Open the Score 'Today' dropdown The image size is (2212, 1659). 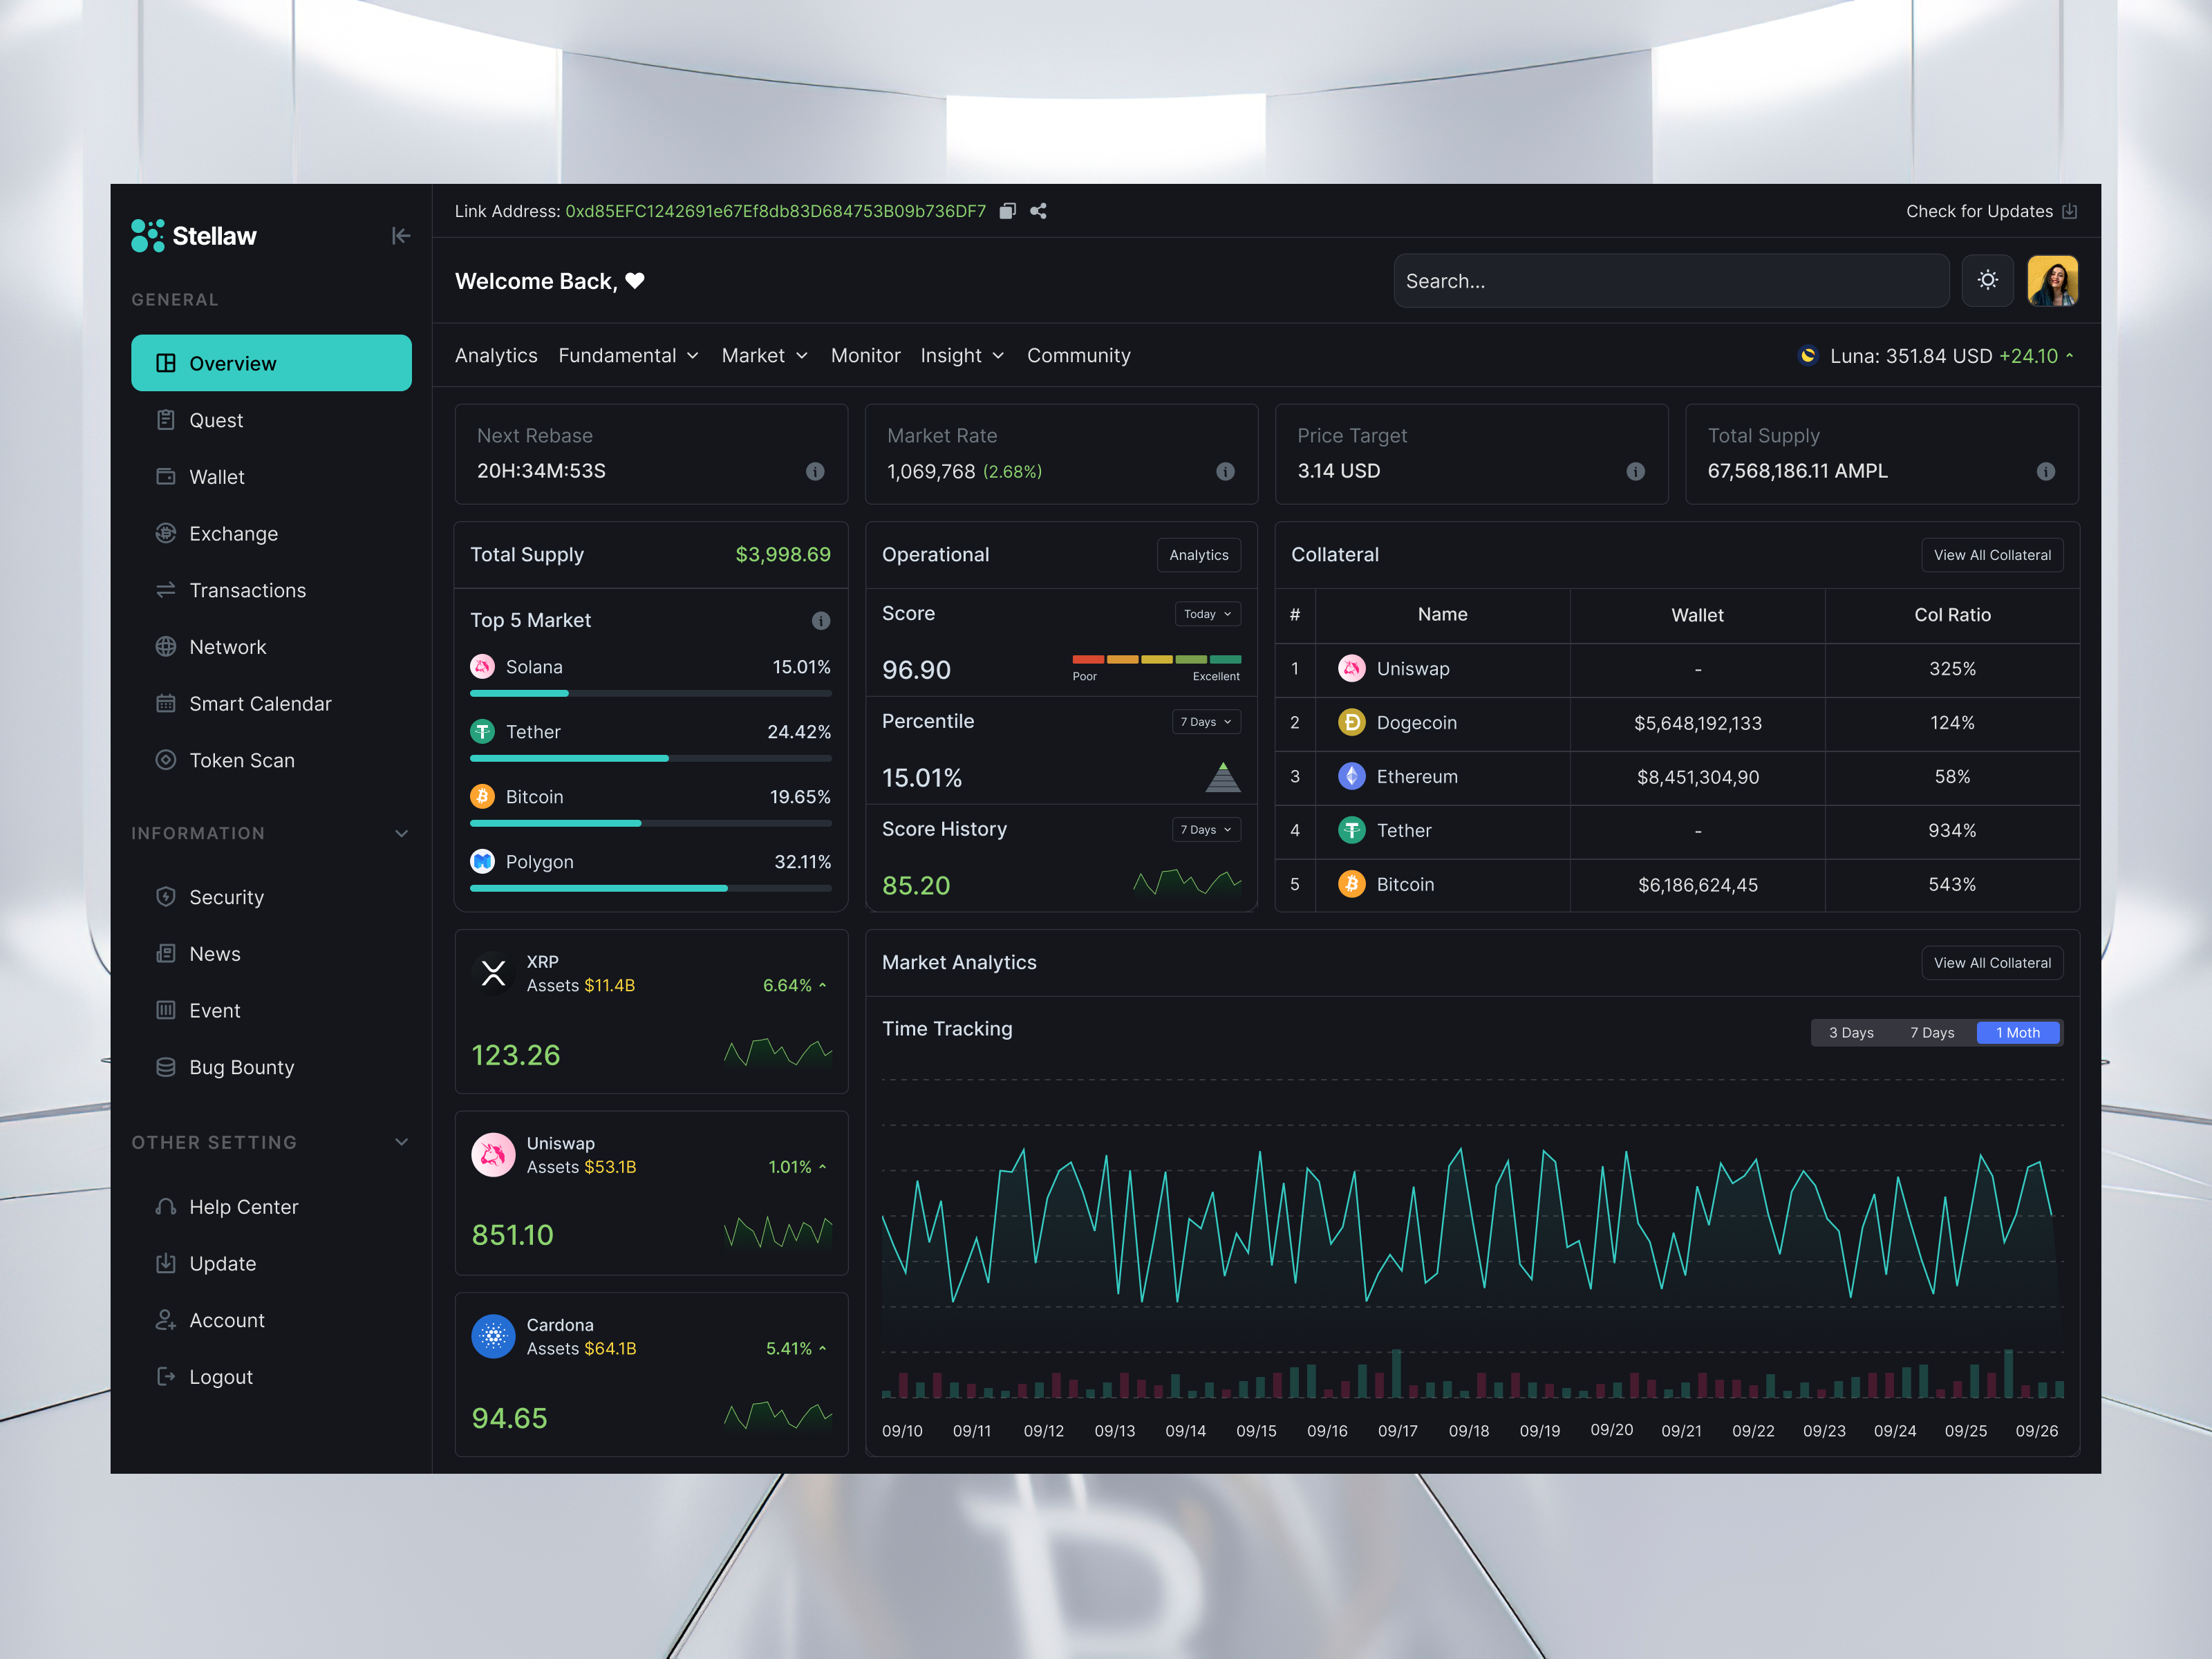[x=1207, y=613]
